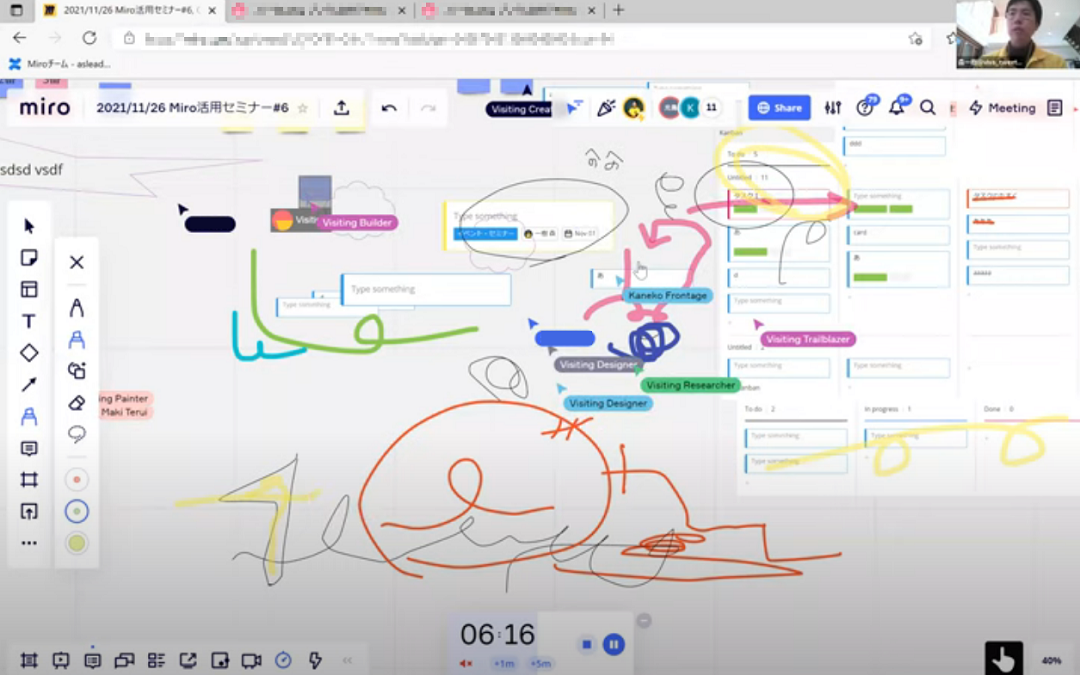Close the pen options panel
The height and width of the screenshot is (675, 1080).
click(x=76, y=262)
